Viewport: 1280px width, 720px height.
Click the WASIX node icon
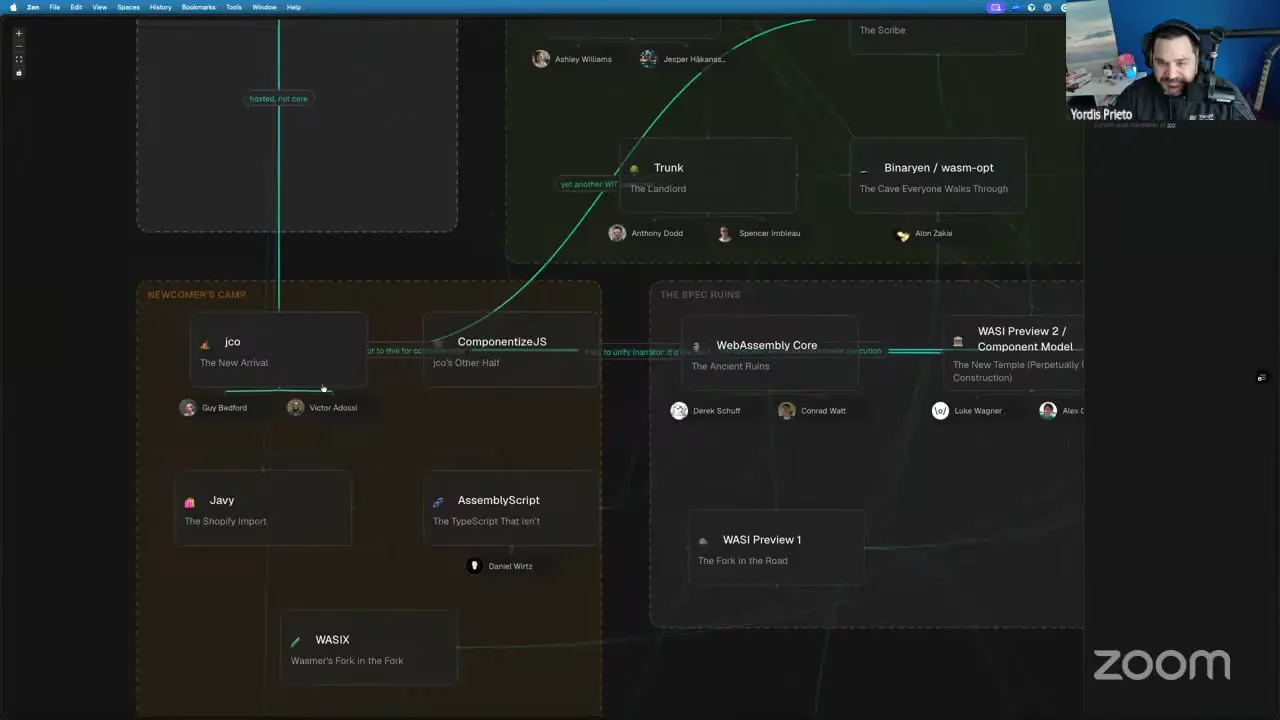point(295,642)
